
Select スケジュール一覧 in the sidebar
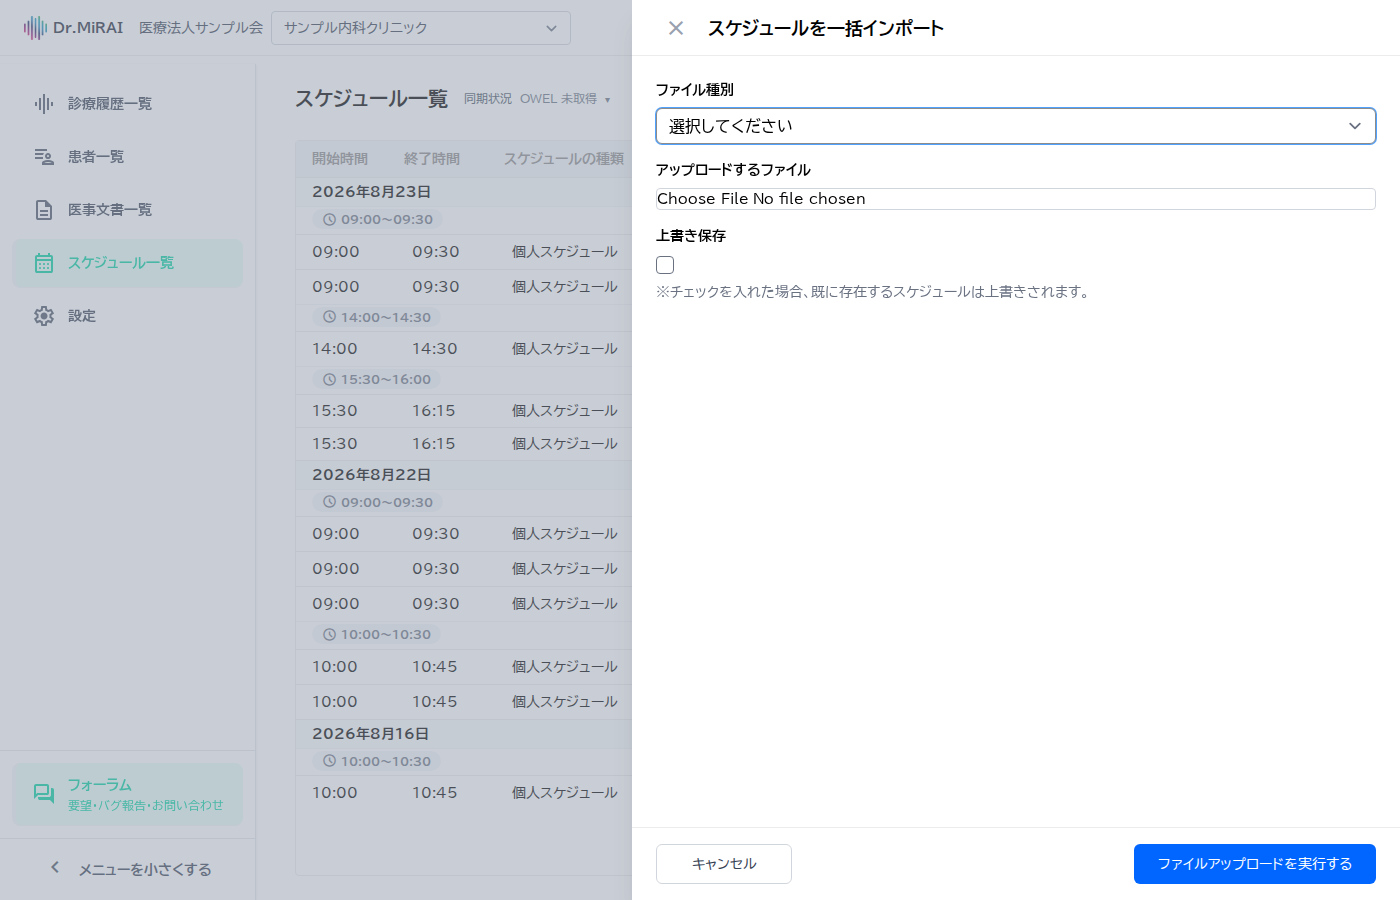point(128,263)
